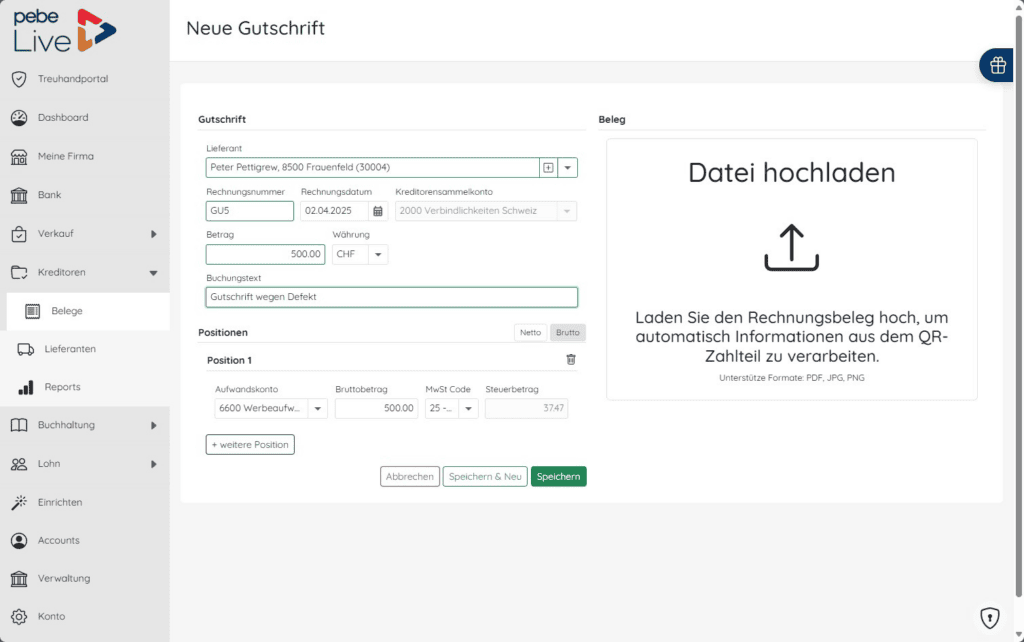
Task: Add another position with weitere Position
Action: [x=250, y=445]
